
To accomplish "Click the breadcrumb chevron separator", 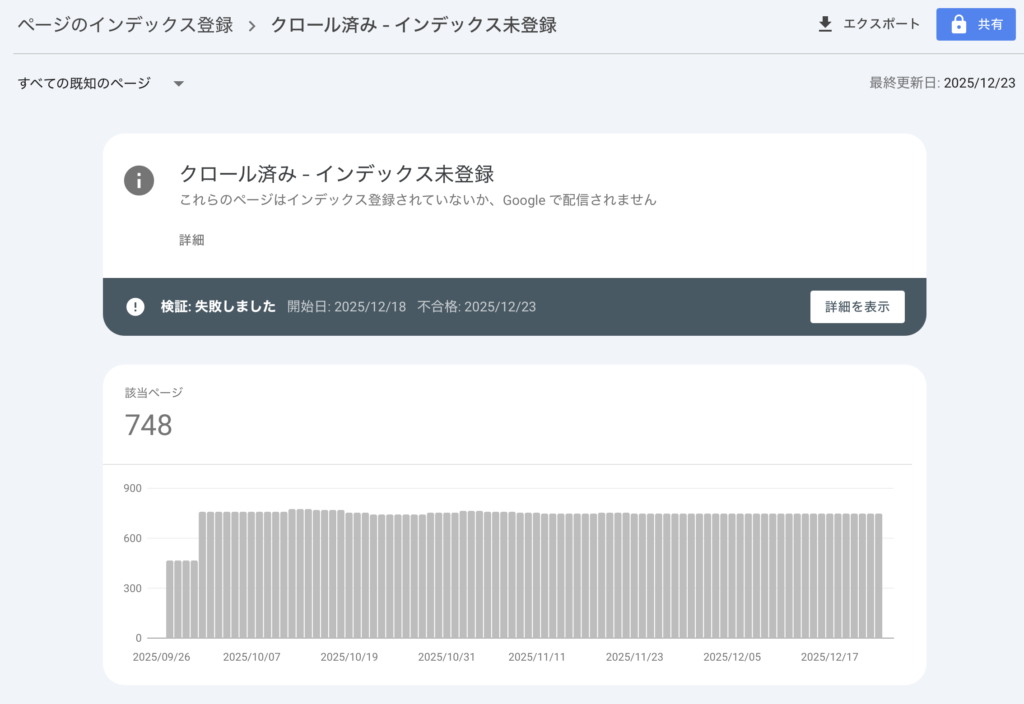I will pyautogui.click(x=252, y=25).
